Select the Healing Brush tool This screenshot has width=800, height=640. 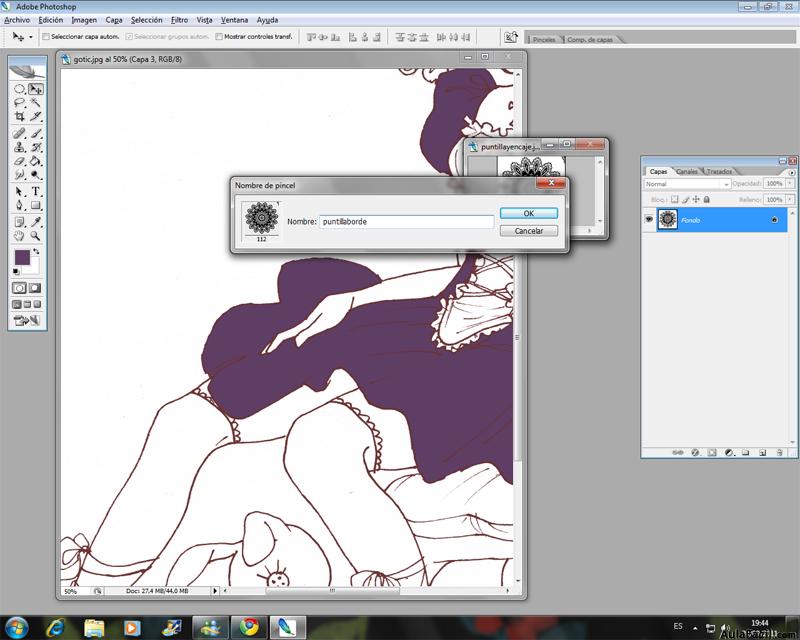pyautogui.click(x=19, y=134)
